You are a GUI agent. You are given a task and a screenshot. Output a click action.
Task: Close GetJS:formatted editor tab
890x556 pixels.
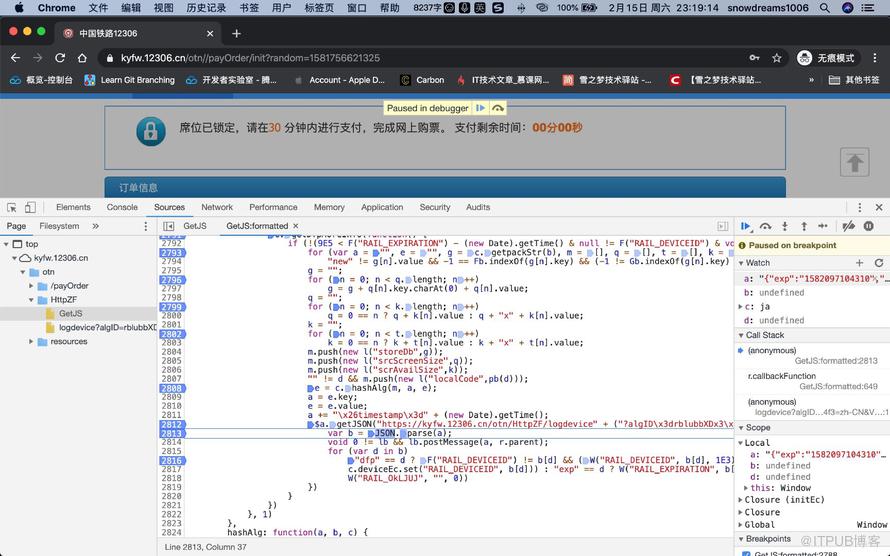coord(296,226)
